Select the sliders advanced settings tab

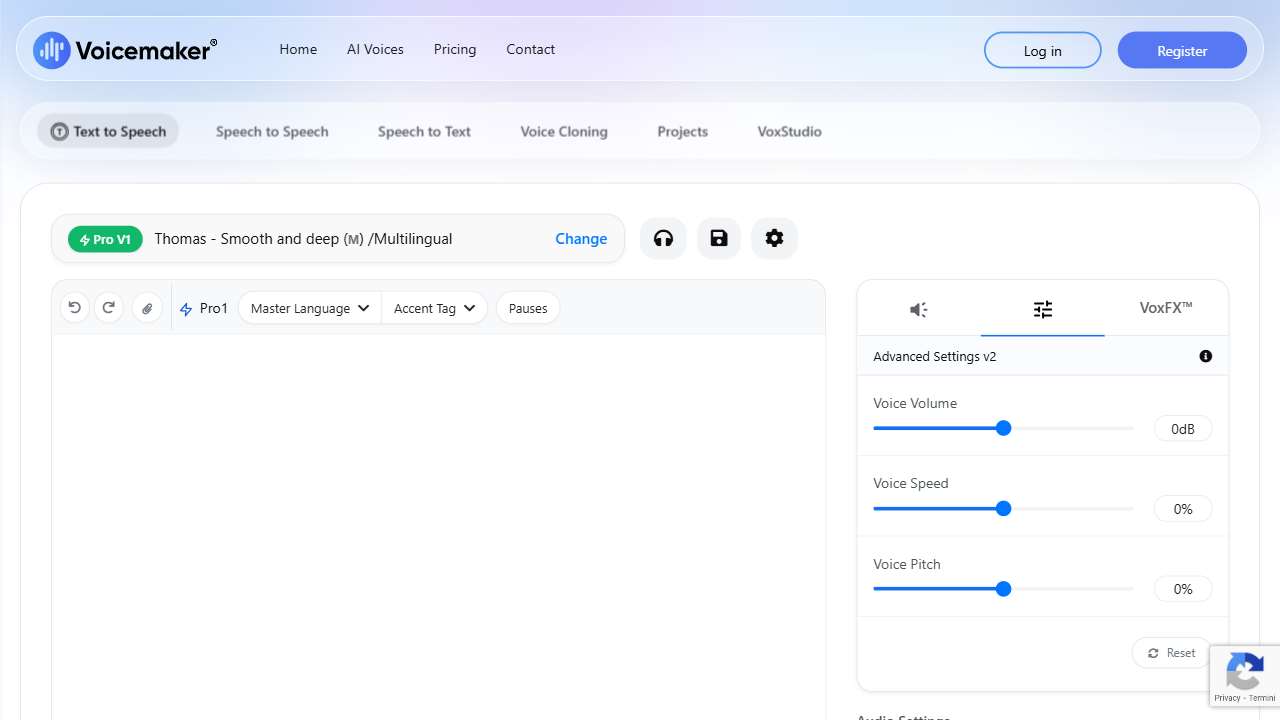[x=1042, y=309]
